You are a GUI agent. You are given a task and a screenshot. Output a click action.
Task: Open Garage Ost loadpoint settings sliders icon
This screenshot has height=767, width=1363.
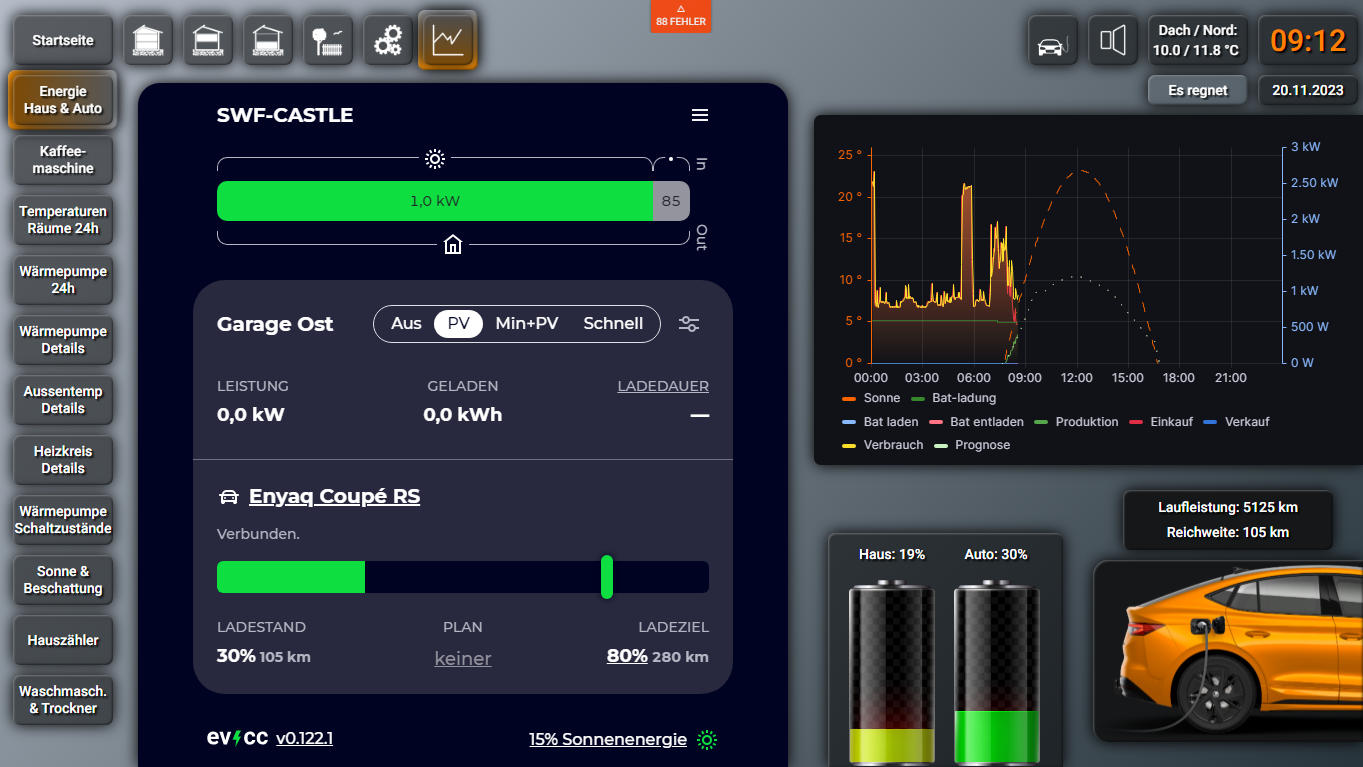[689, 324]
